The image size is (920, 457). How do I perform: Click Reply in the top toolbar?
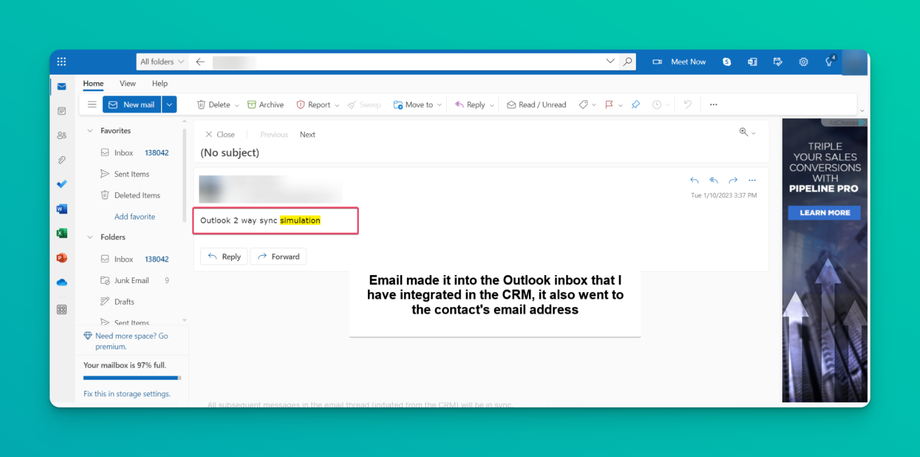click(x=470, y=105)
